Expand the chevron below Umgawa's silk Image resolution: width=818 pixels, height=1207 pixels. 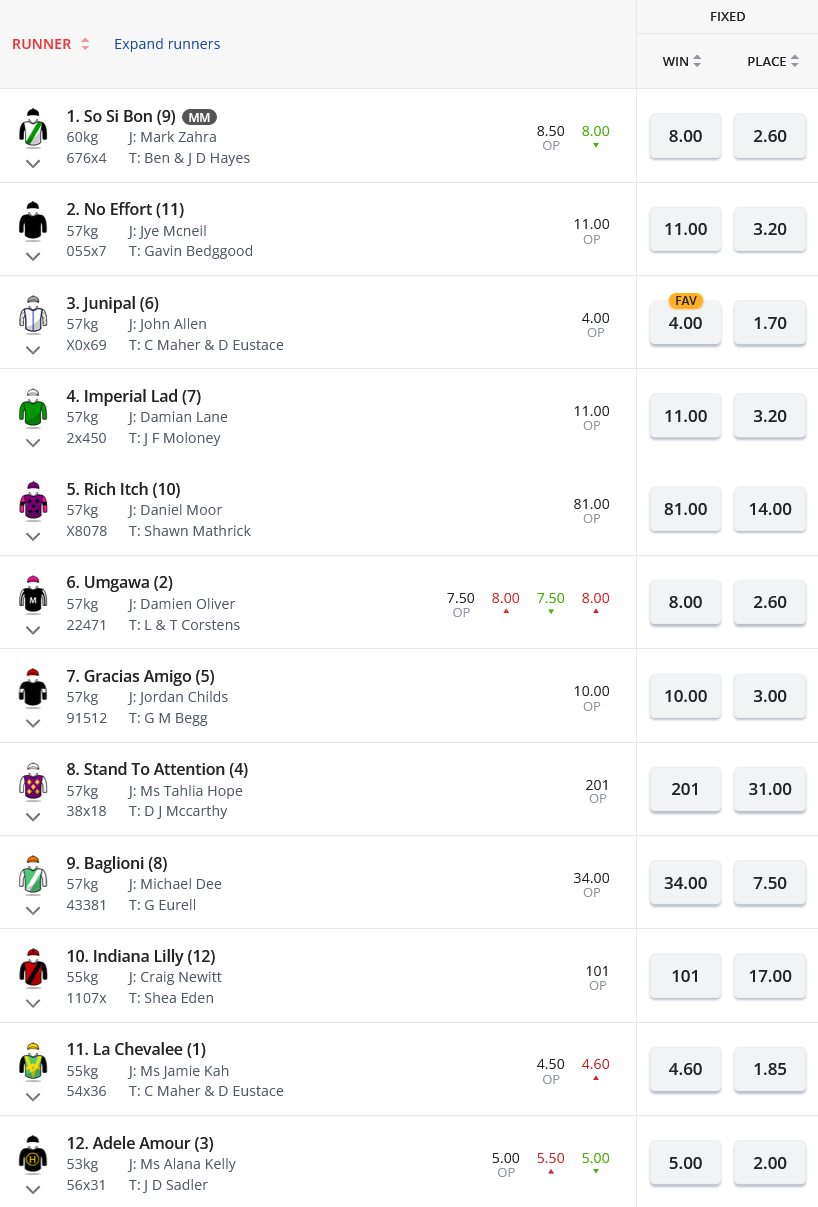33,630
